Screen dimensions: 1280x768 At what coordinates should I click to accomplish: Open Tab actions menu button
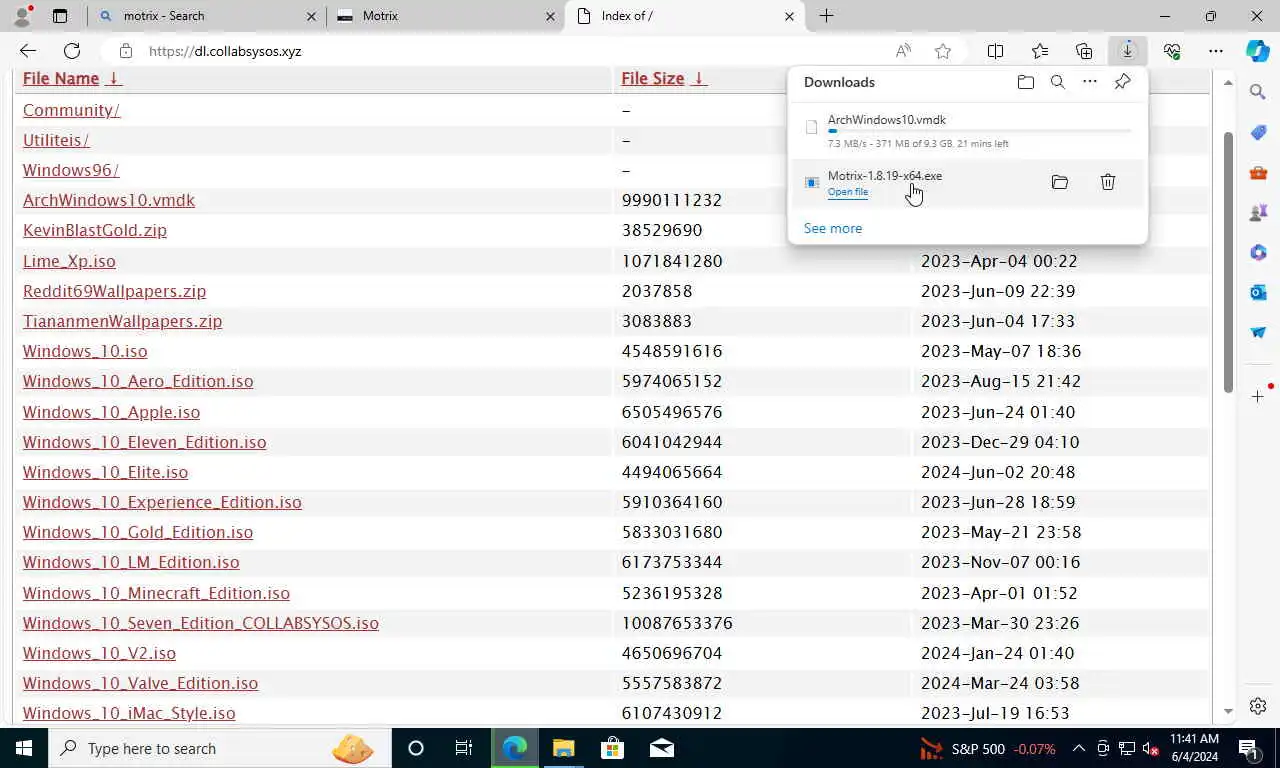[60, 16]
